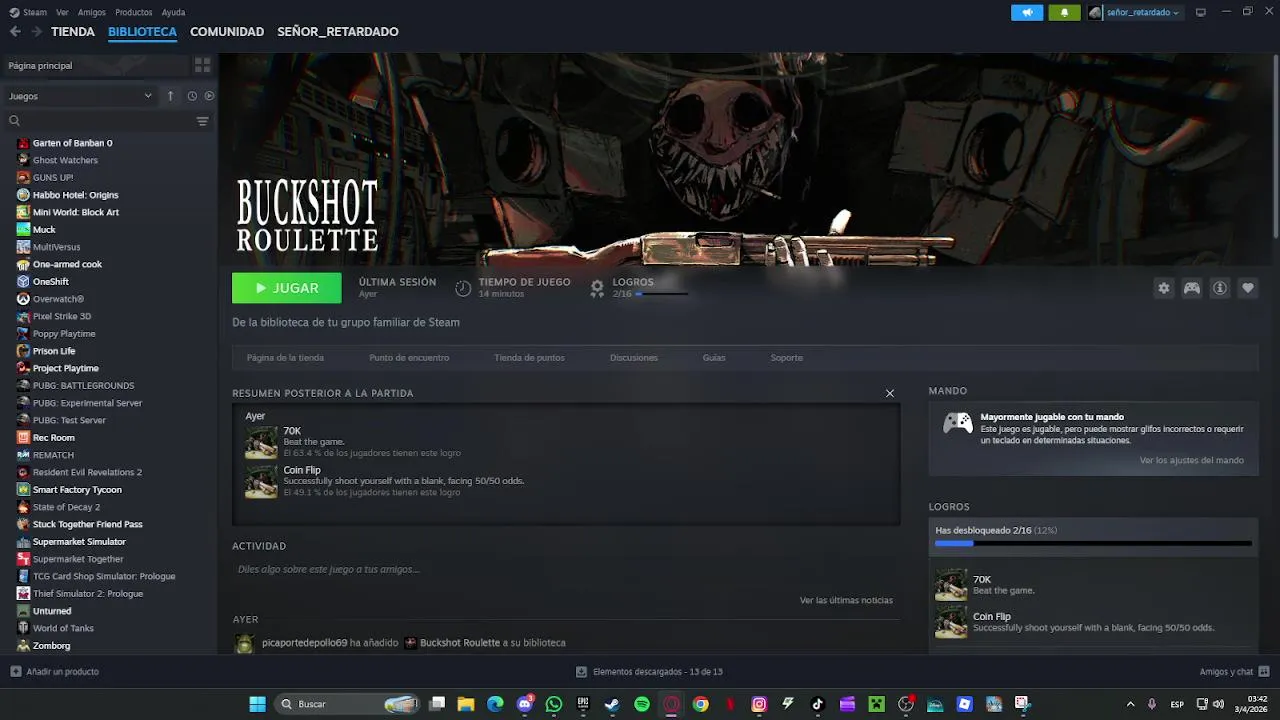Open the downloads status bar entry
Viewport: 1280px width, 720px height.
tap(649, 672)
